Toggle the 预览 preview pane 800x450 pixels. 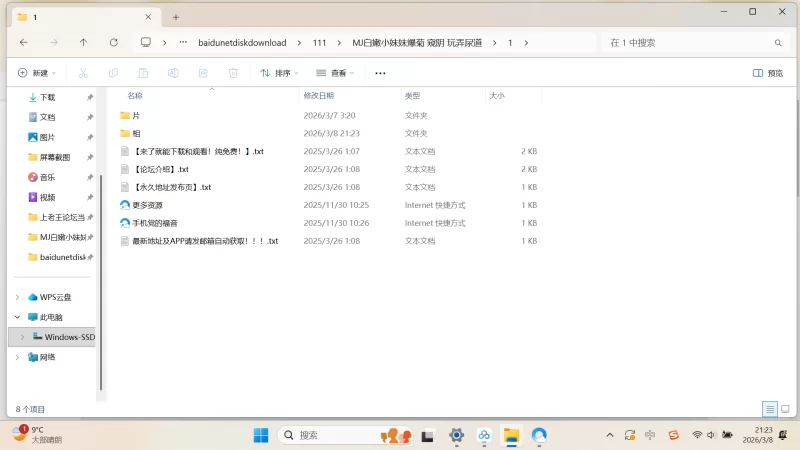tap(767, 73)
